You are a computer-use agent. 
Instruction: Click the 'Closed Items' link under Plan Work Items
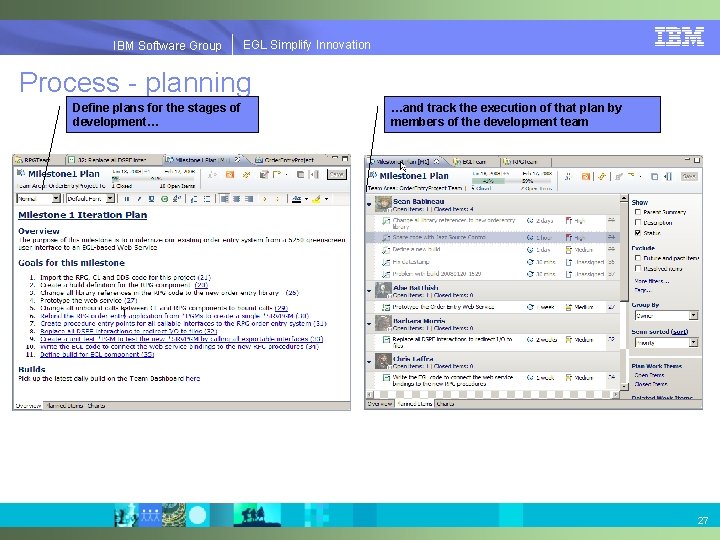651,384
